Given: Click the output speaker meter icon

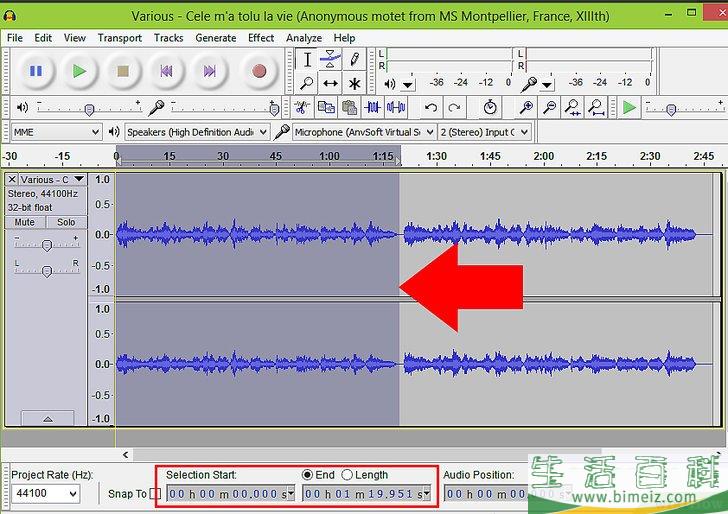Looking at the screenshot, I should (390, 84).
